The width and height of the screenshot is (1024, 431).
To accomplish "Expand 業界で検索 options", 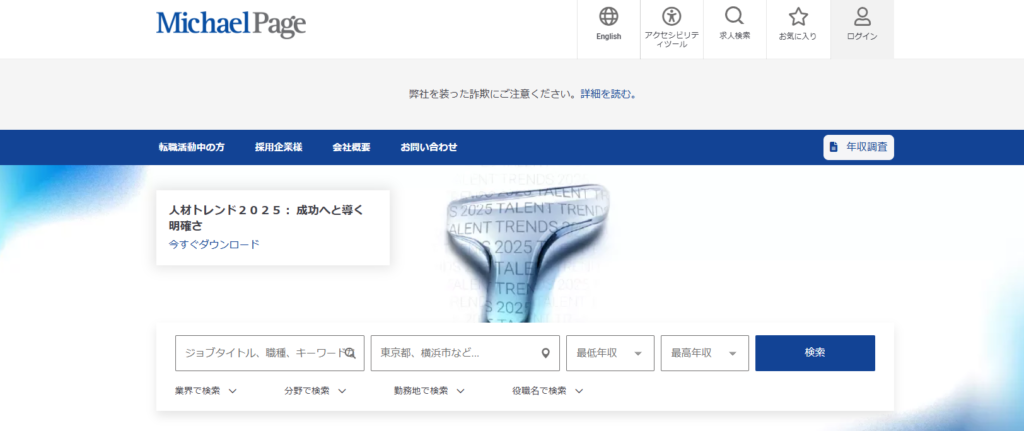I will [205, 391].
